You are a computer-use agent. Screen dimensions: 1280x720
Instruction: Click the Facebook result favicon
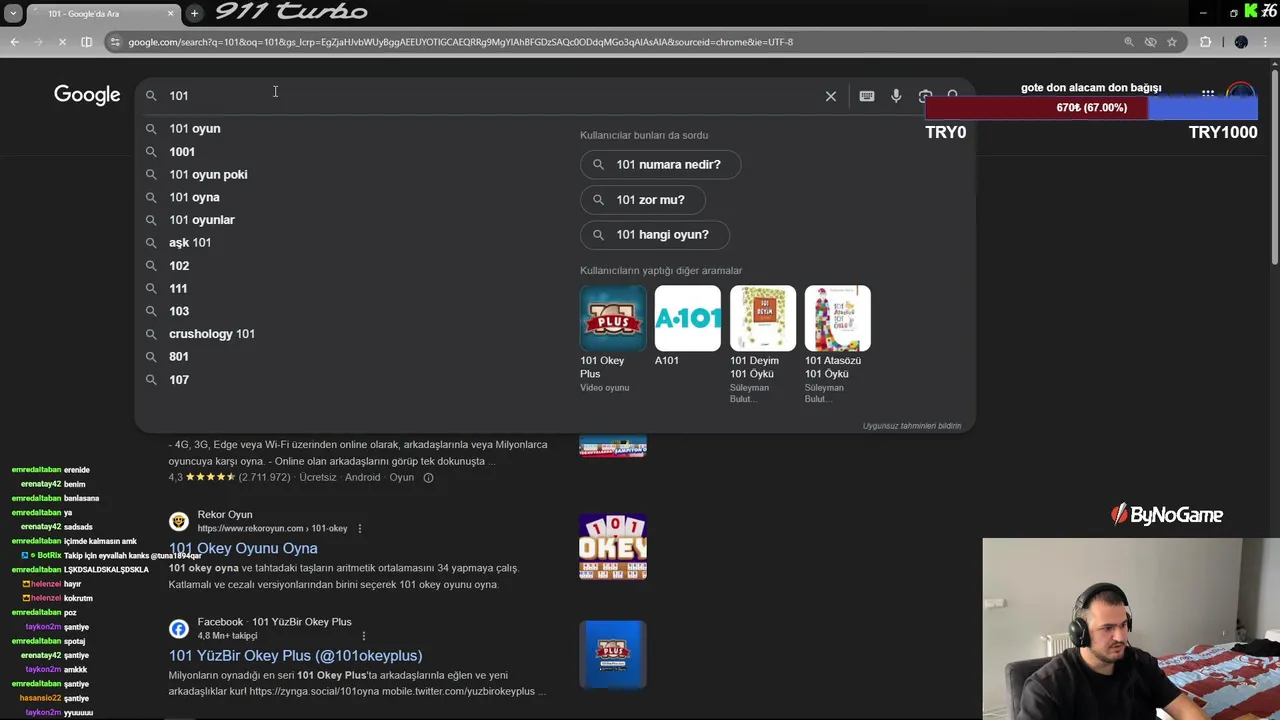click(179, 629)
